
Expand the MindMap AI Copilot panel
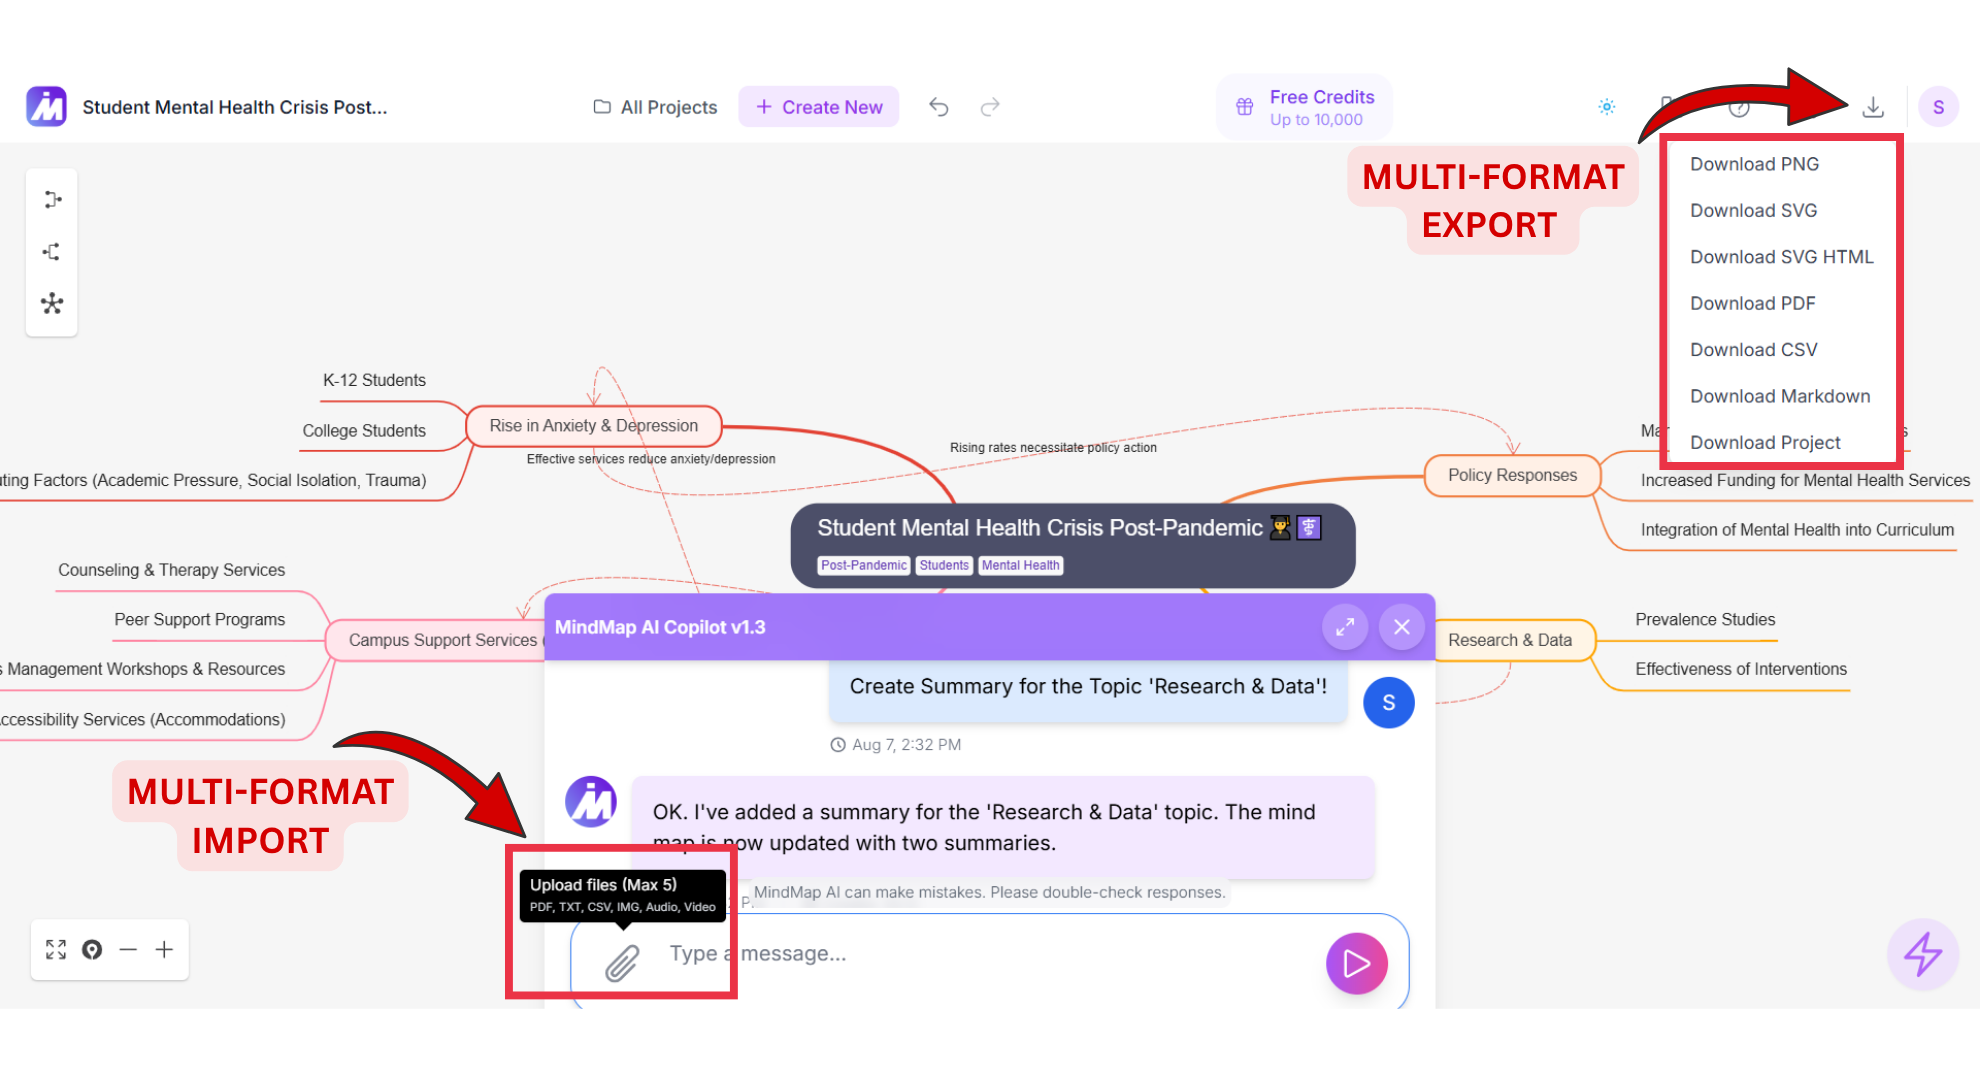coord(1345,627)
